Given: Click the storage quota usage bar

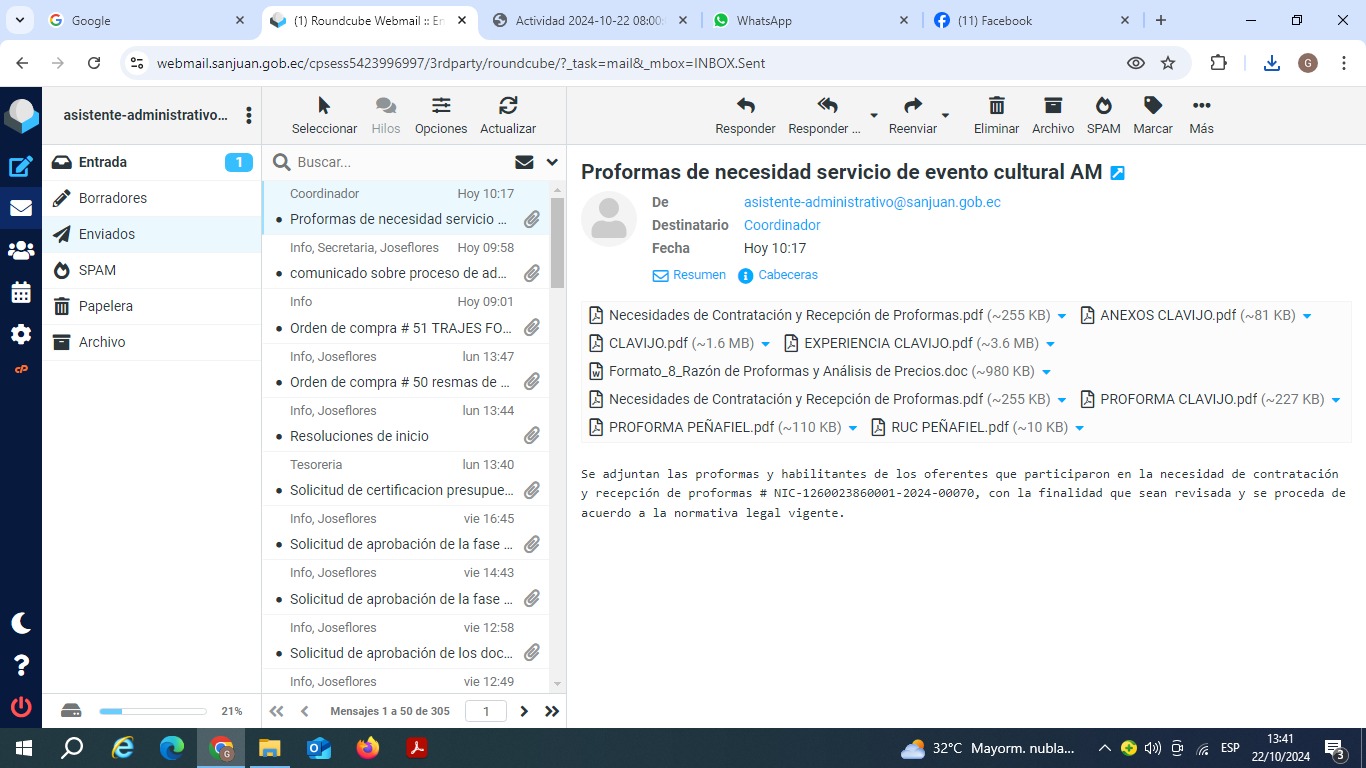Looking at the screenshot, I should point(152,711).
